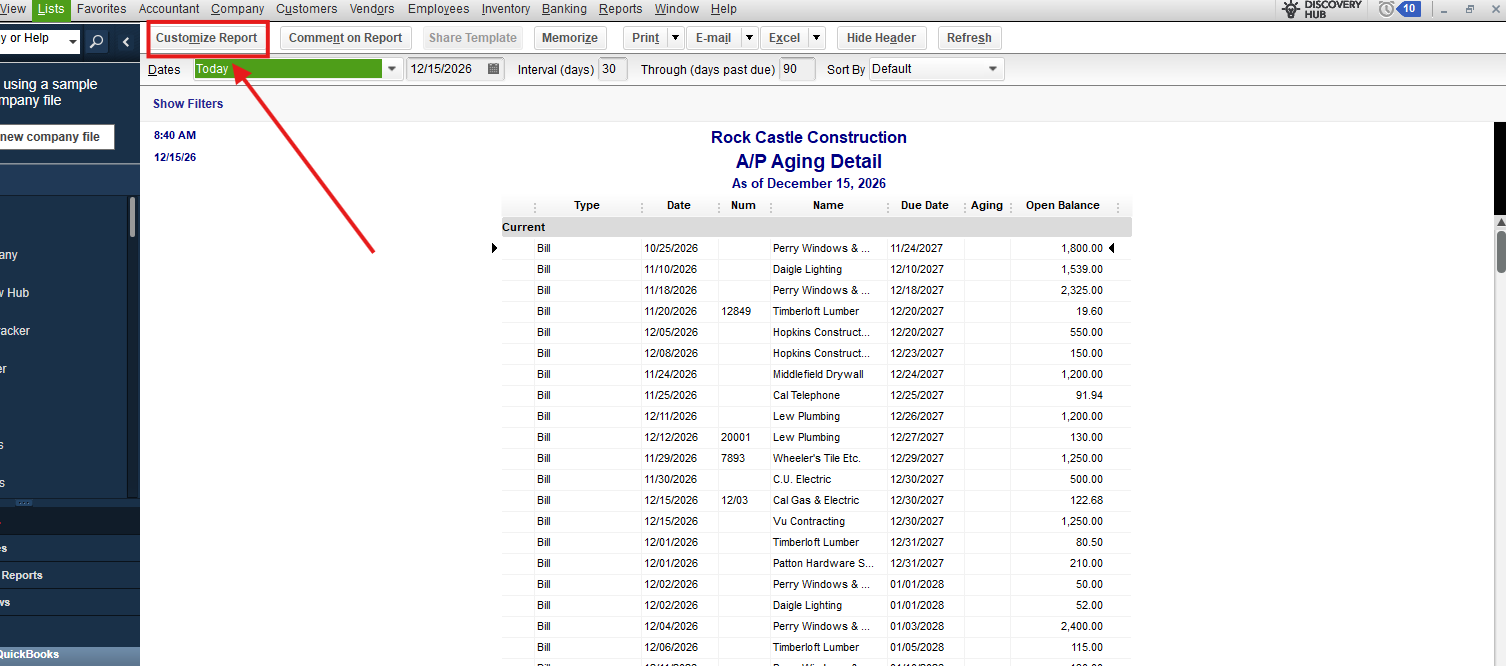Collapse the left icon bar with the chevron
Screen dimensions: 1506x666
126,41
